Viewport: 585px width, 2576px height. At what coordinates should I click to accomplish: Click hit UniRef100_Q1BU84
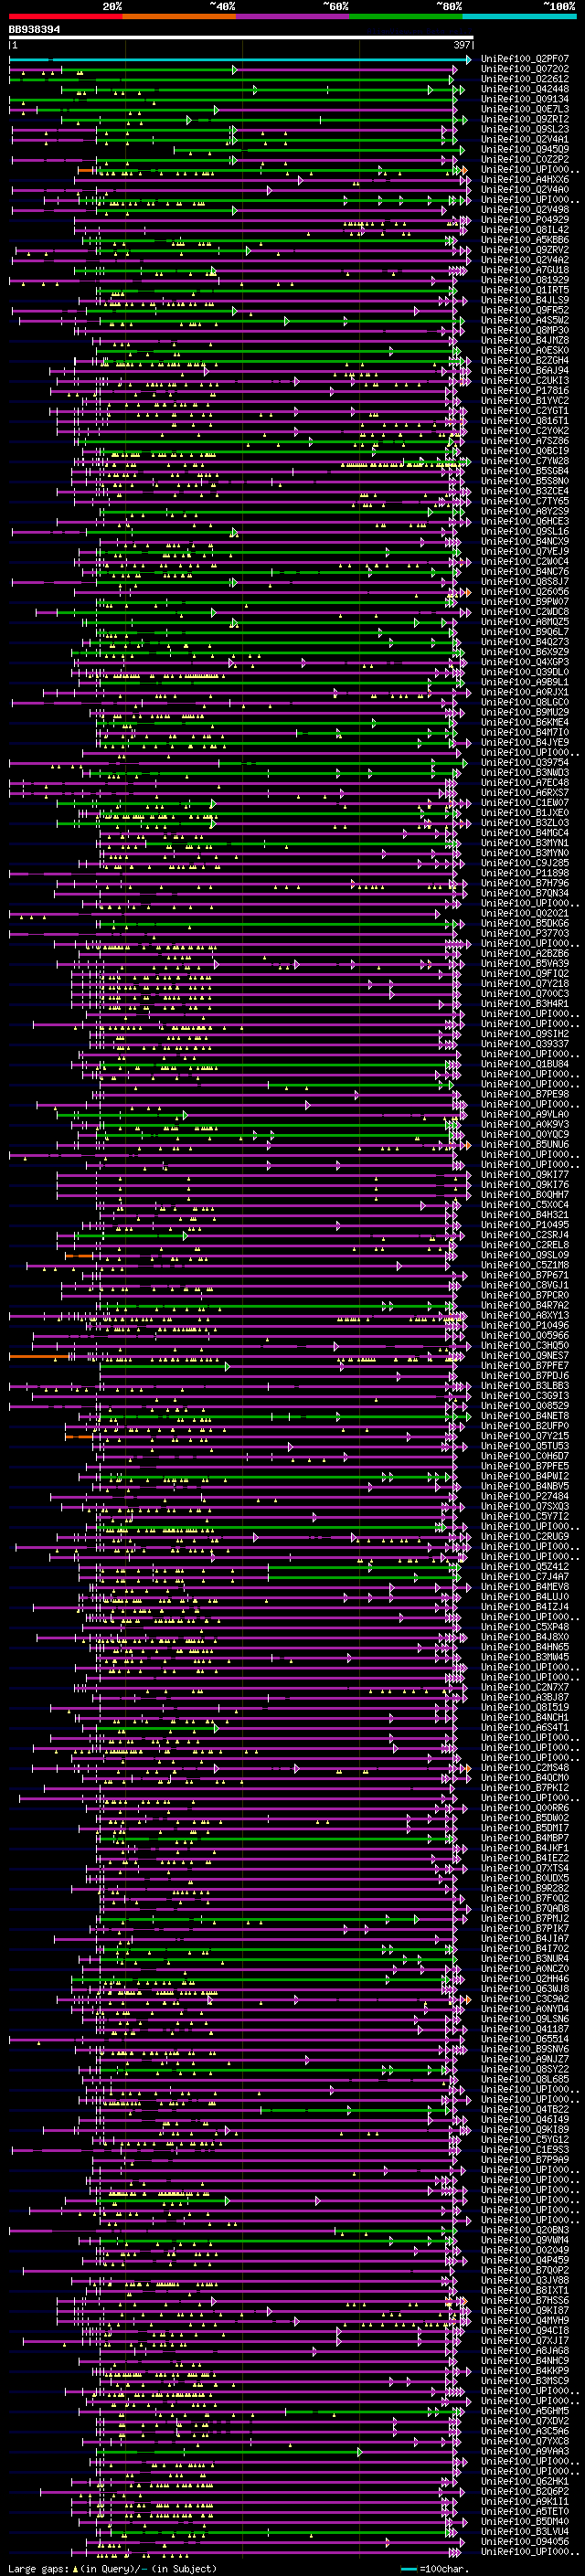(525, 1064)
